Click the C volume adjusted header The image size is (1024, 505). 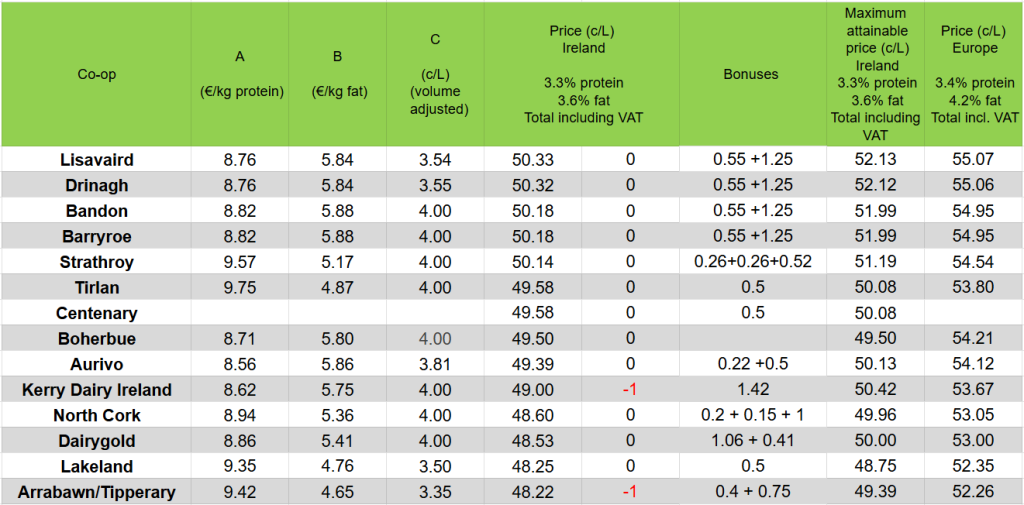(x=435, y=74)
